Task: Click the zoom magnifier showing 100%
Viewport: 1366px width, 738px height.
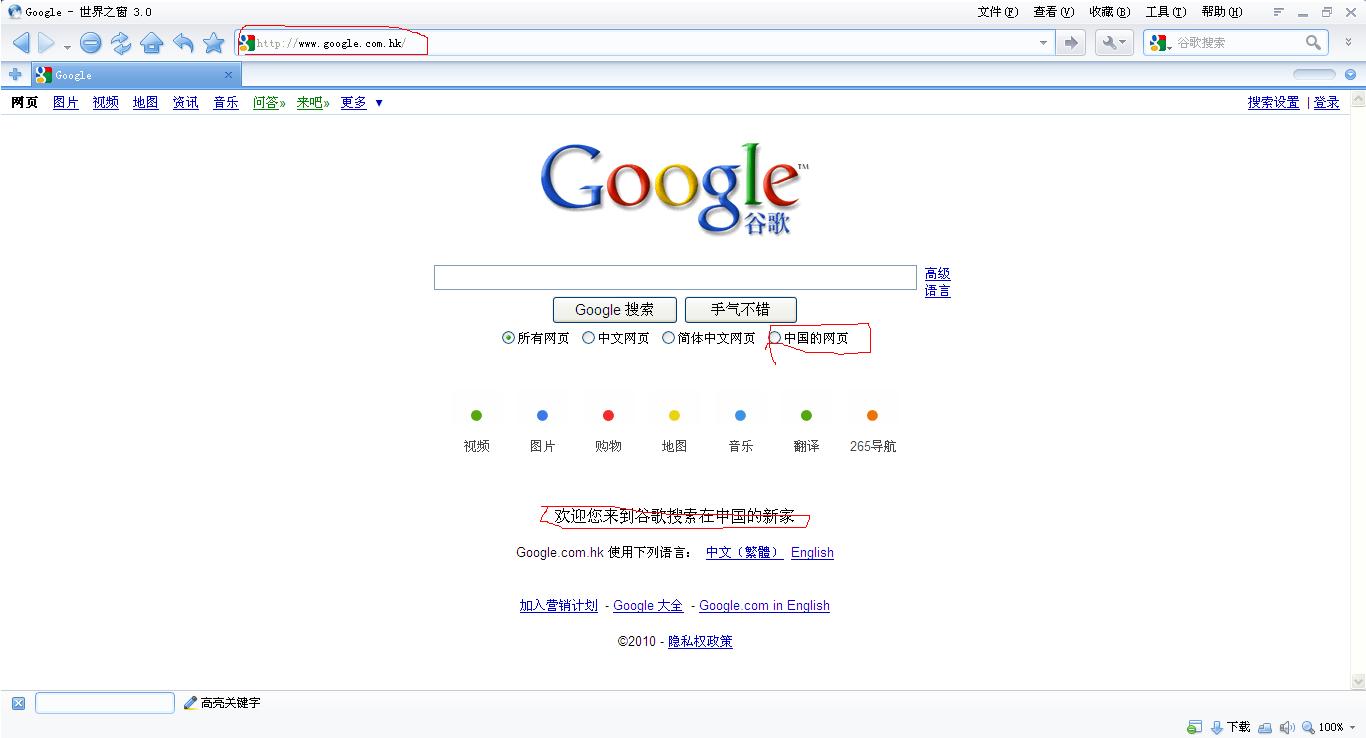Action: coord(1309,727)
